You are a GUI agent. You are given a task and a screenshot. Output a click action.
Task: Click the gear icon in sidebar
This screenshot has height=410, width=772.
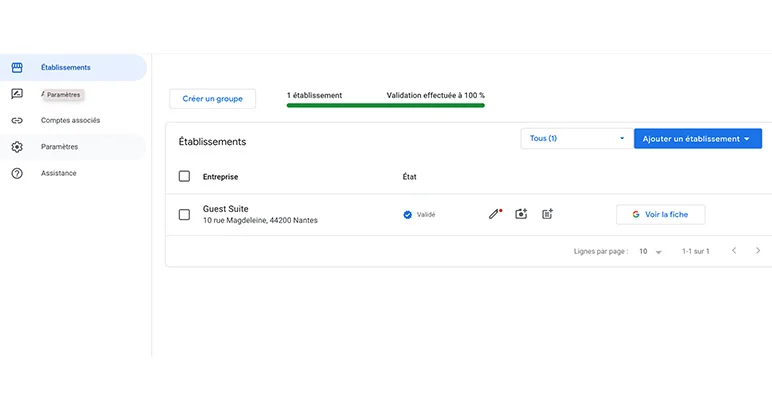click(x=17, y=147)
